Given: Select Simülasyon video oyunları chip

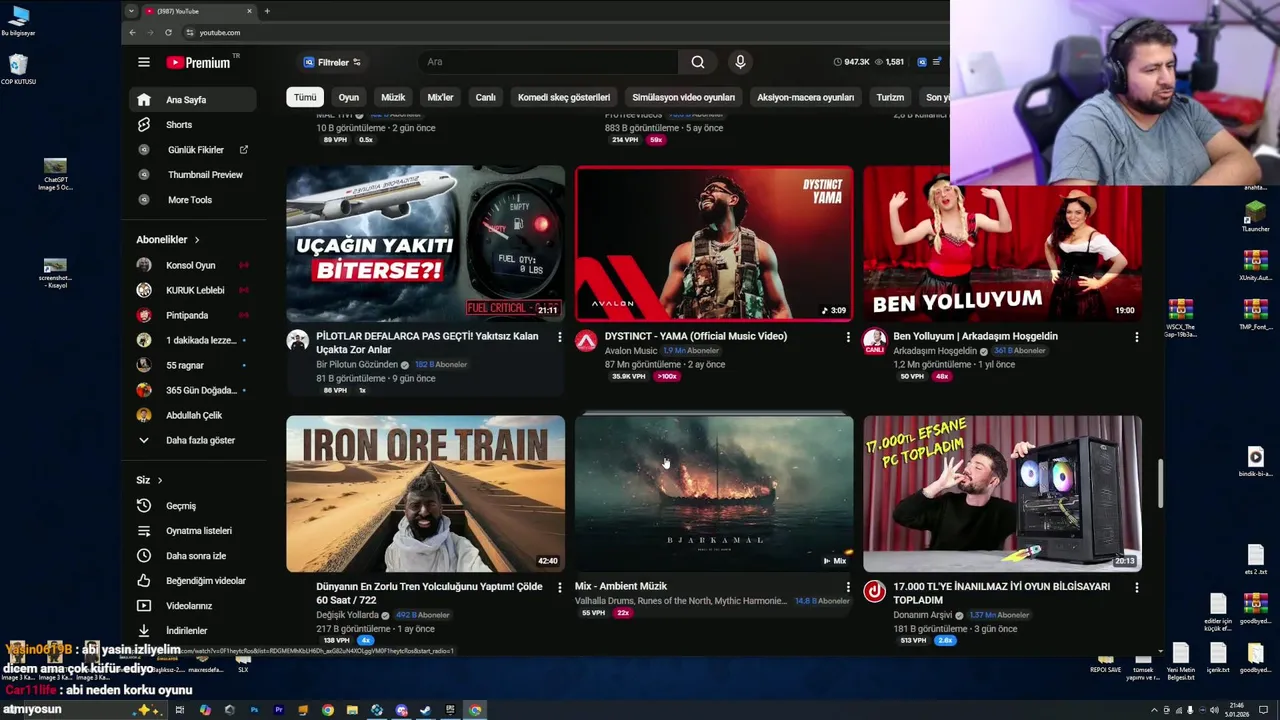Looking at the screenshot, I should point(683,97).
